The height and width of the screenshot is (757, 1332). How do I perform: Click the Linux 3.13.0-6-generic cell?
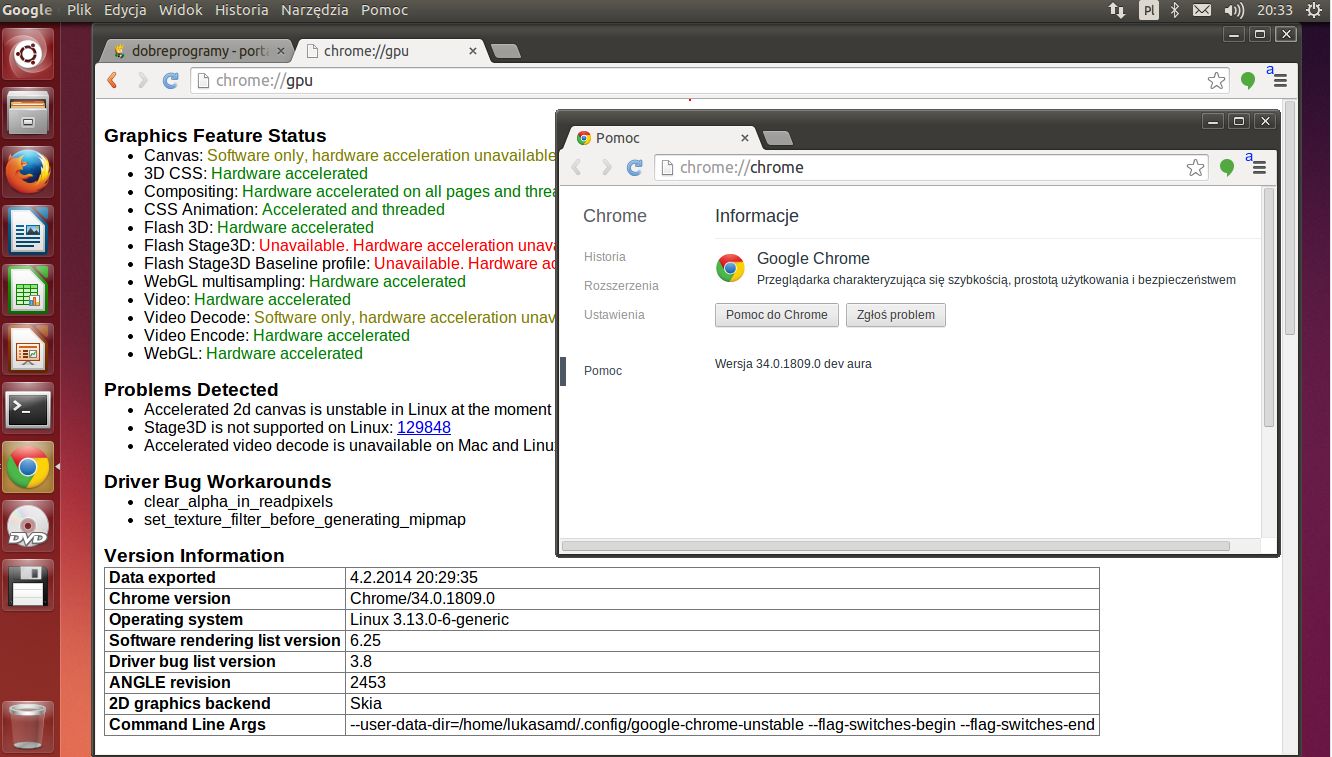(x=722, y=619)
